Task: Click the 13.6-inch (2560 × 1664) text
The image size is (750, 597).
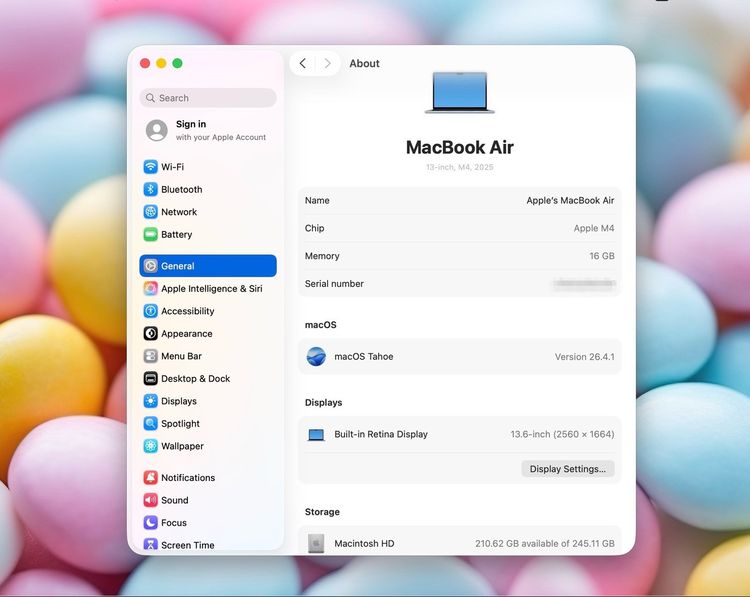Action: point(562,434)
